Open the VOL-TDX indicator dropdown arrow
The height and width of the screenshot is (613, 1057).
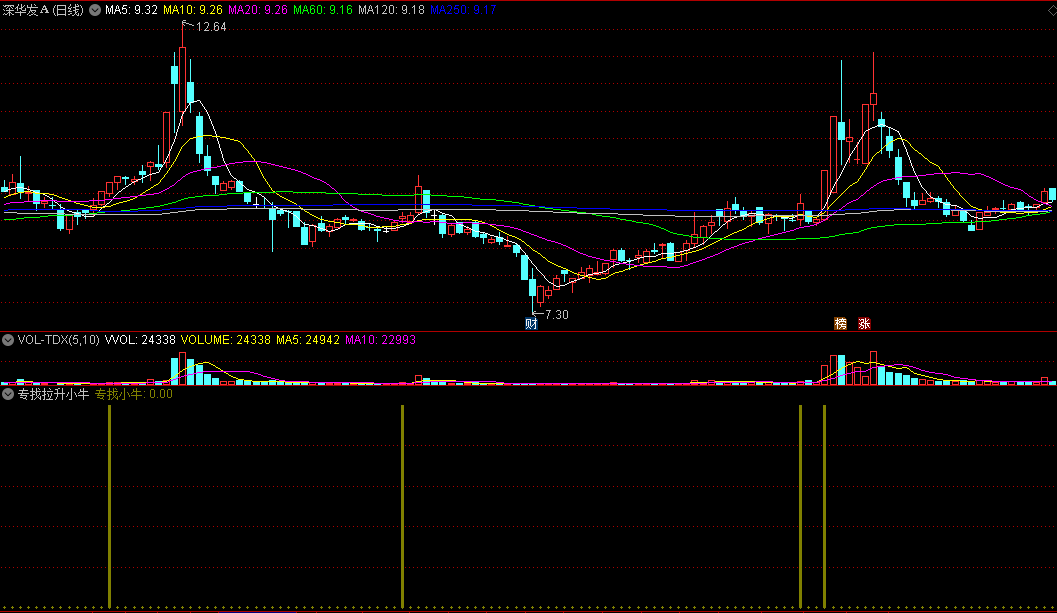coord(8,340)
